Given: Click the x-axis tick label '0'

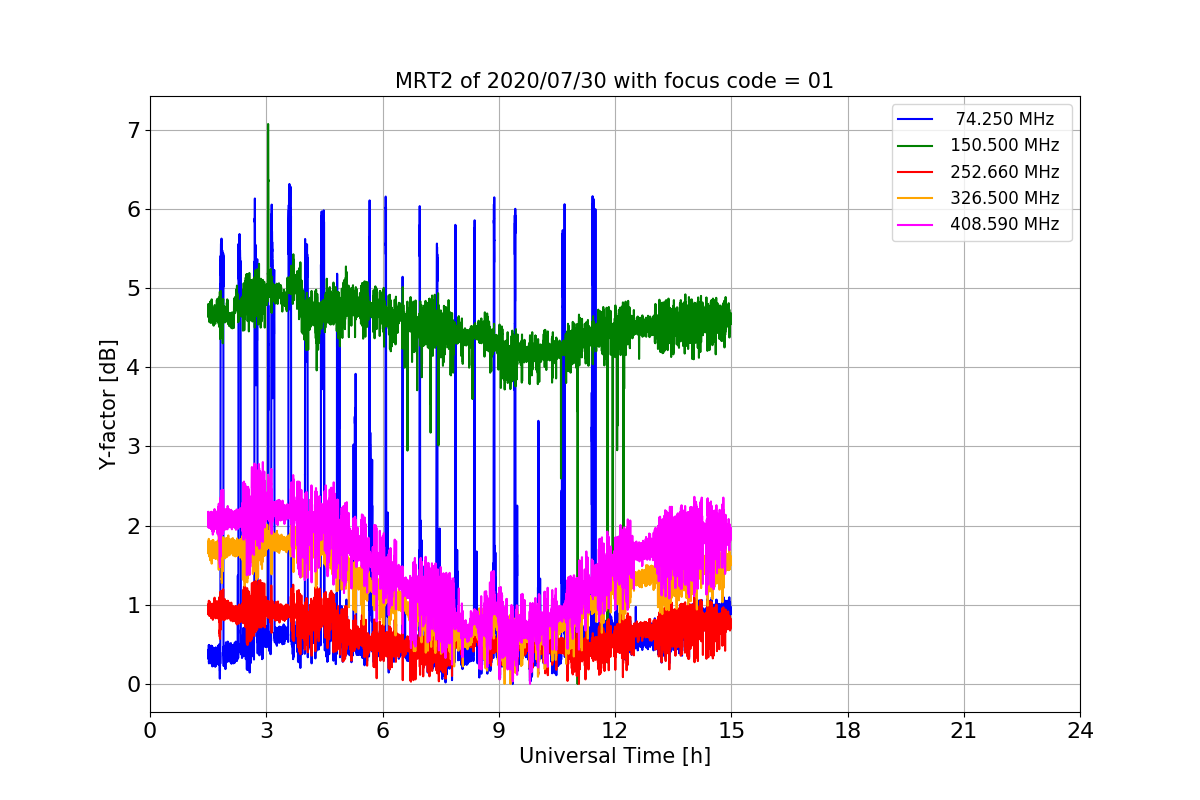Looking at the screenshot, I should click(x=150, y=731).
